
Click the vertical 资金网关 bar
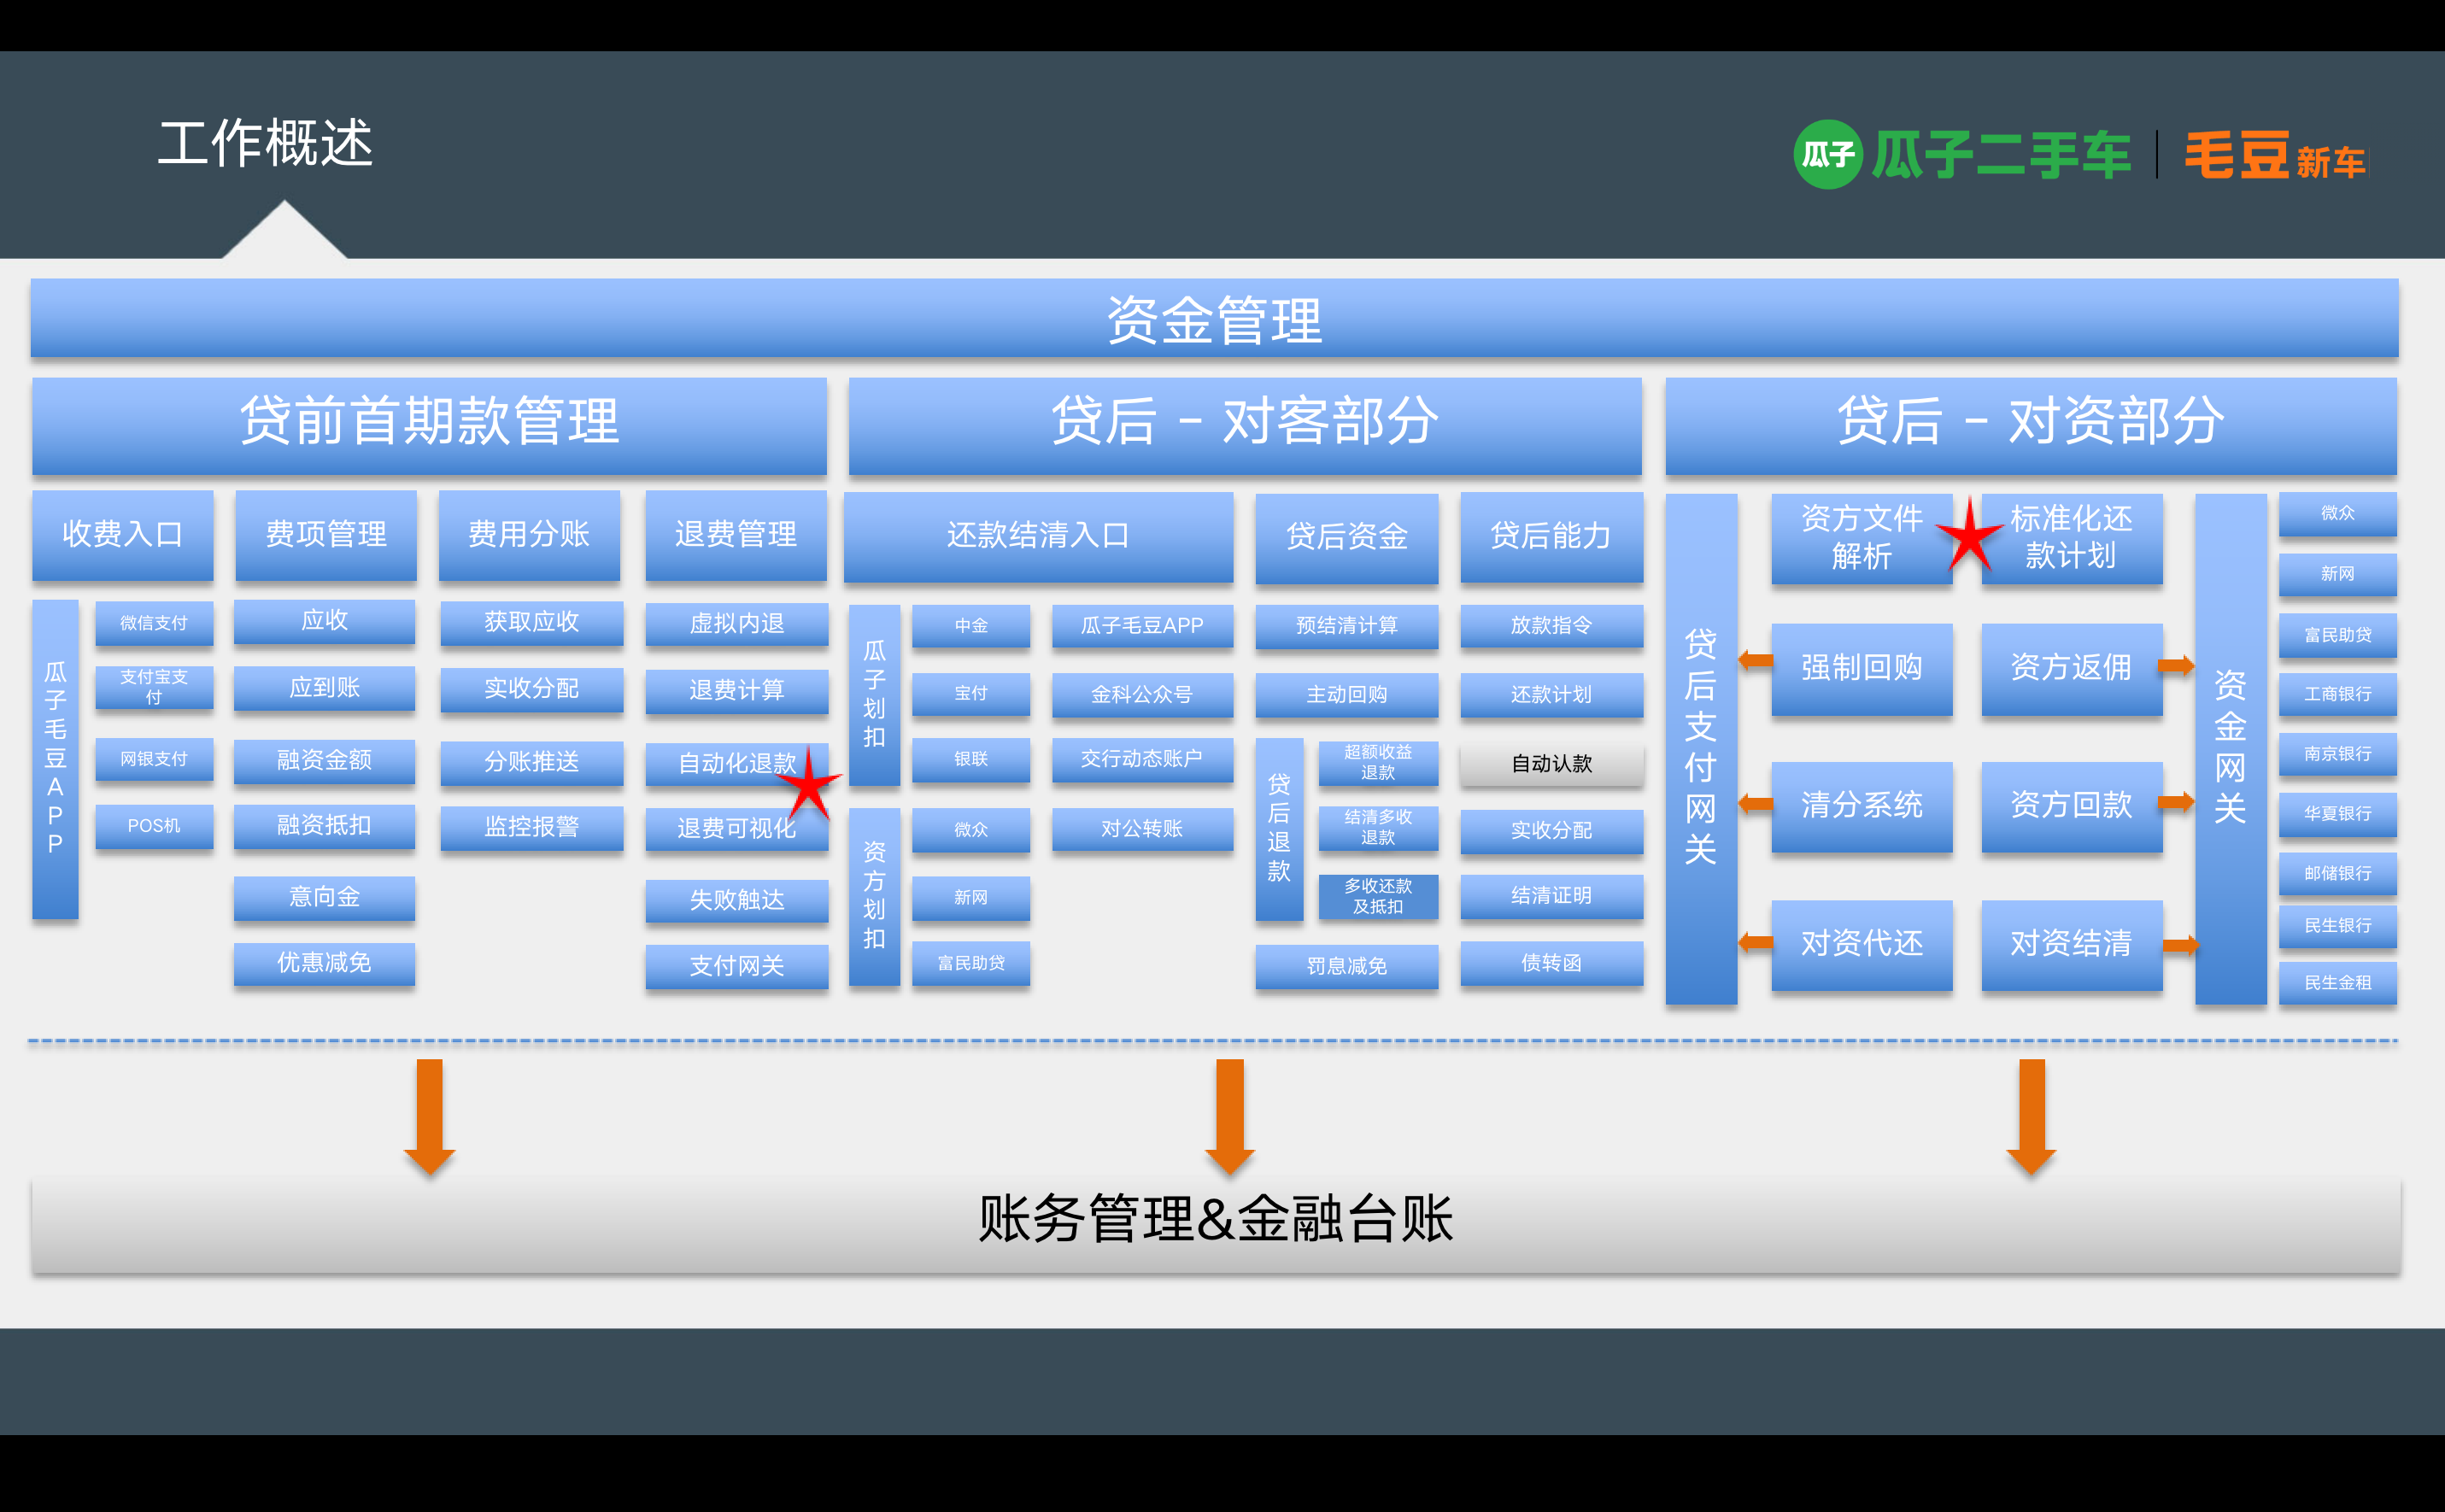tap(2230, 748)
